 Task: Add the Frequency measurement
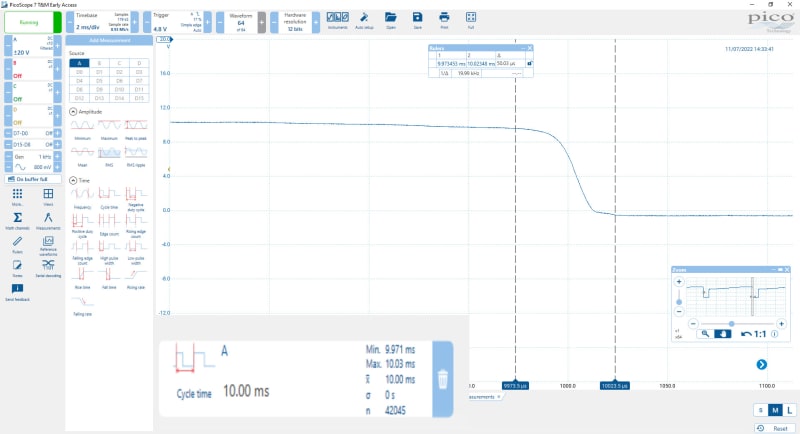(82, 198)
